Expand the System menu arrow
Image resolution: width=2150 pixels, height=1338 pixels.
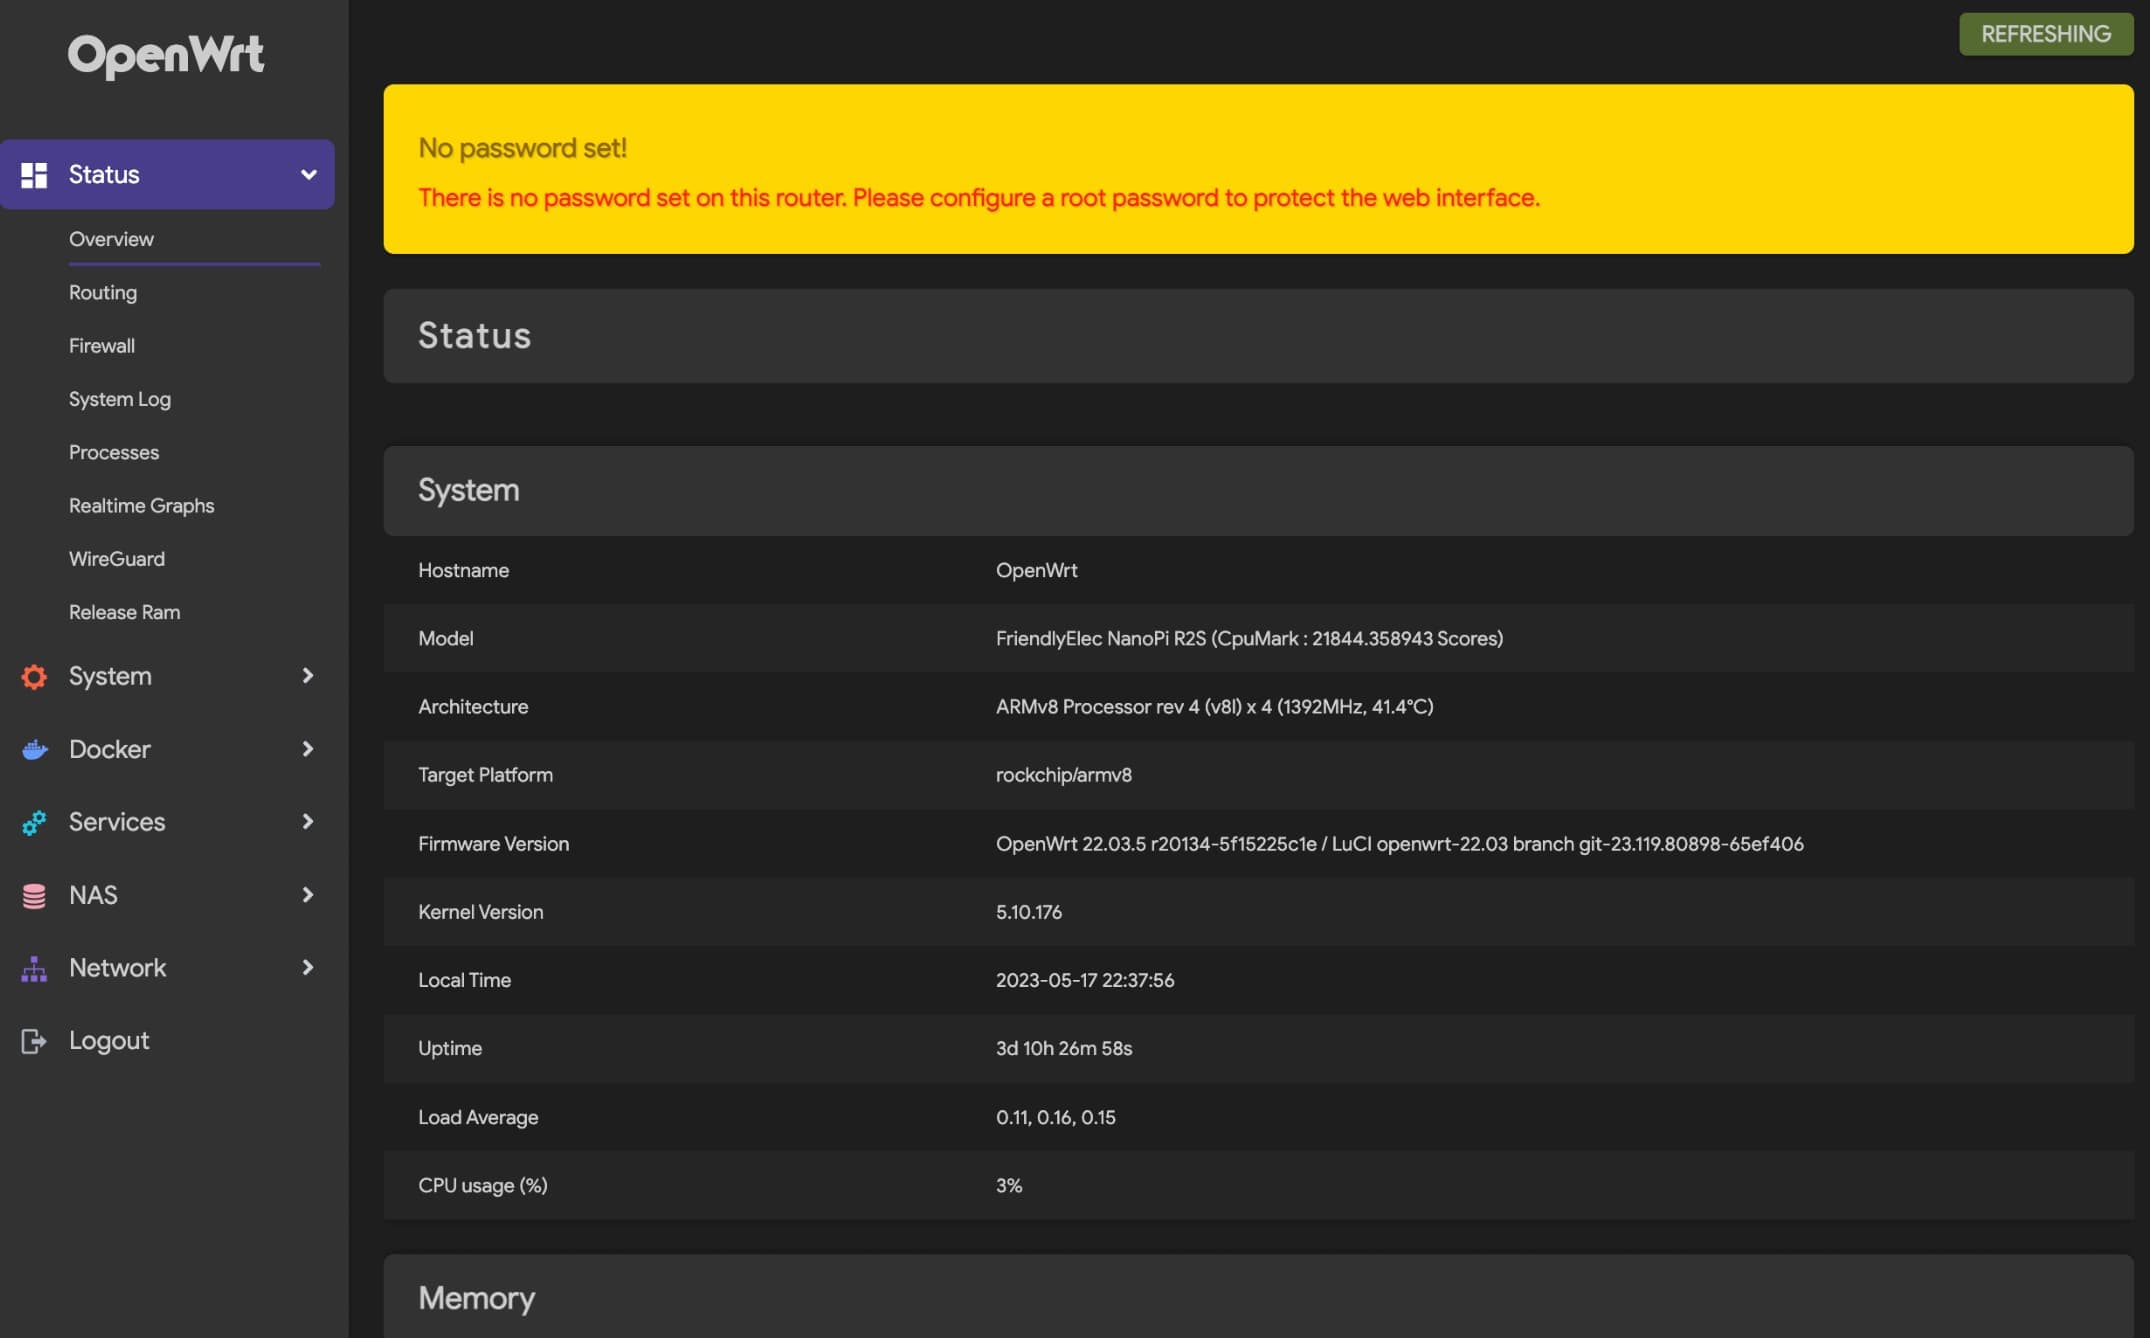(308, 676)
